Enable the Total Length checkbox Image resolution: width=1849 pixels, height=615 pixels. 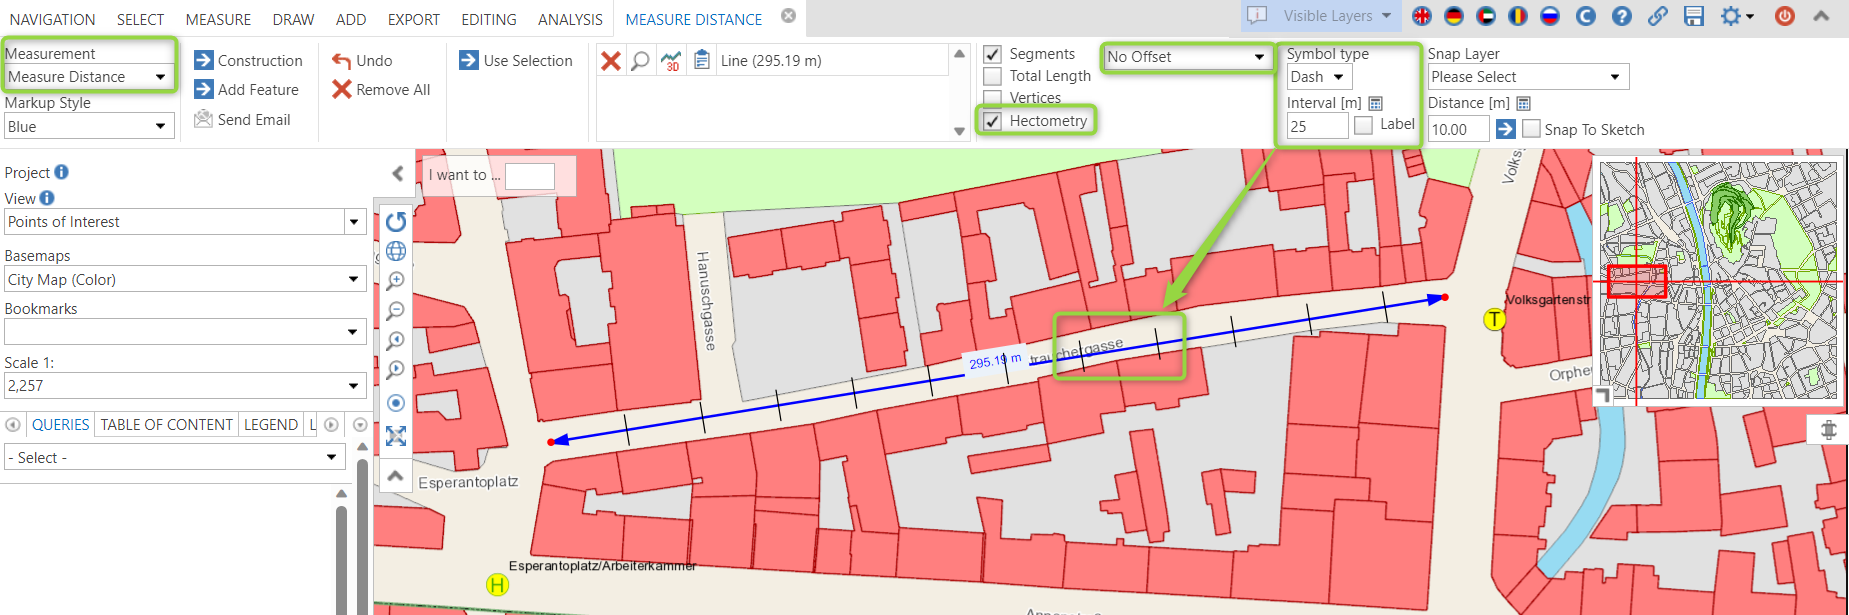coord(993,76)
